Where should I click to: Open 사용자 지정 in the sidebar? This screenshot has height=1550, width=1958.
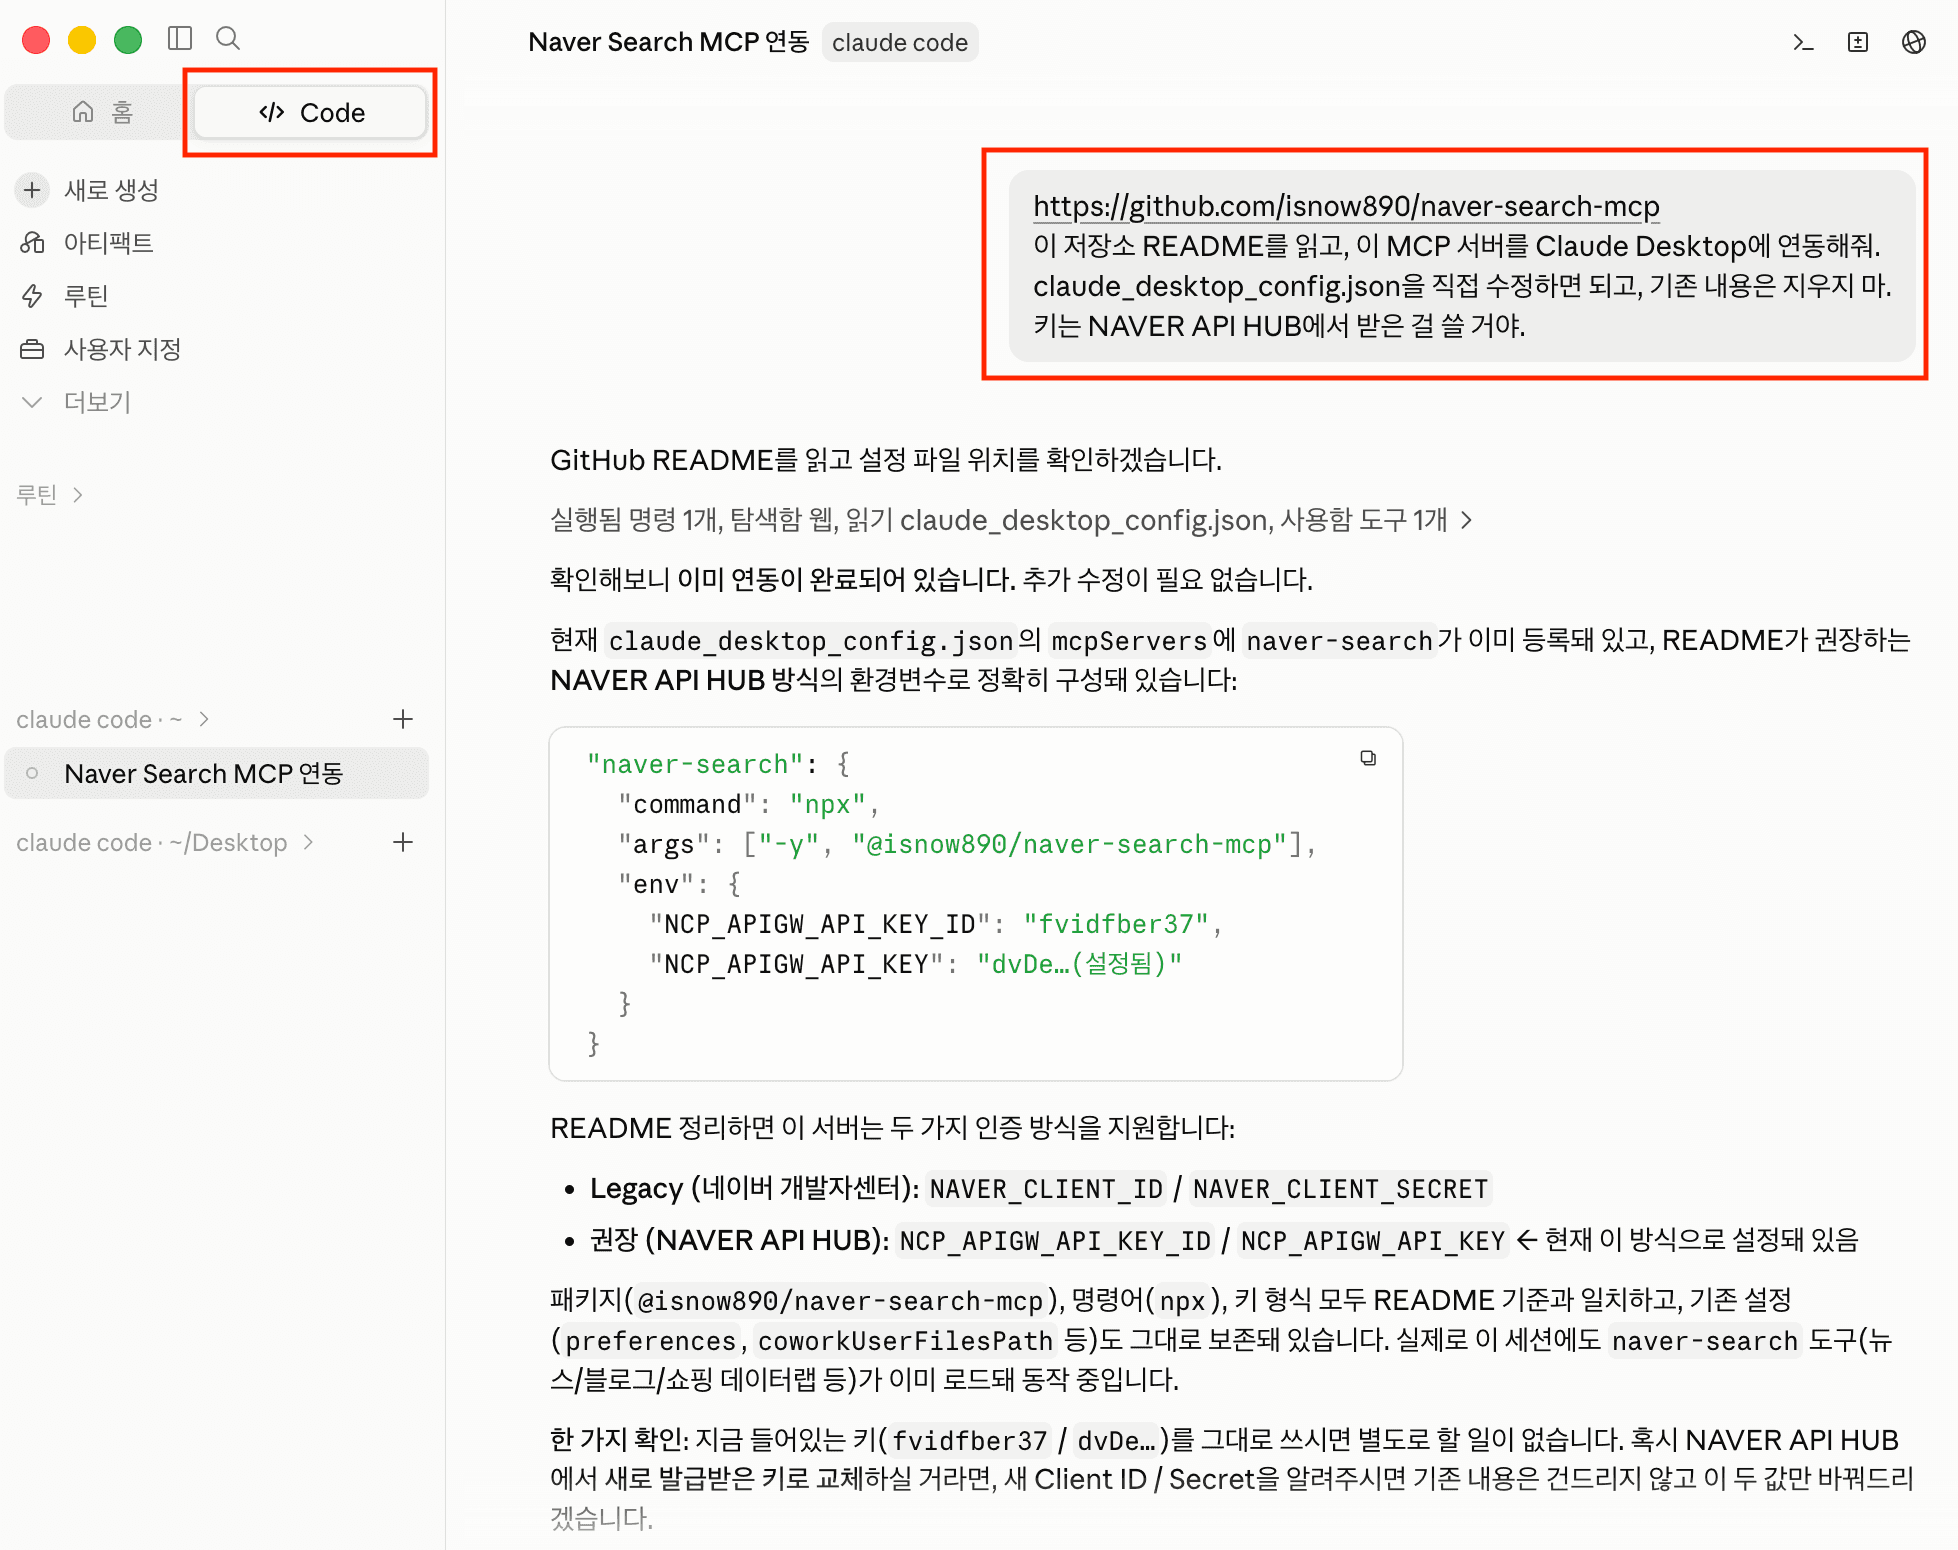(122, 349)
